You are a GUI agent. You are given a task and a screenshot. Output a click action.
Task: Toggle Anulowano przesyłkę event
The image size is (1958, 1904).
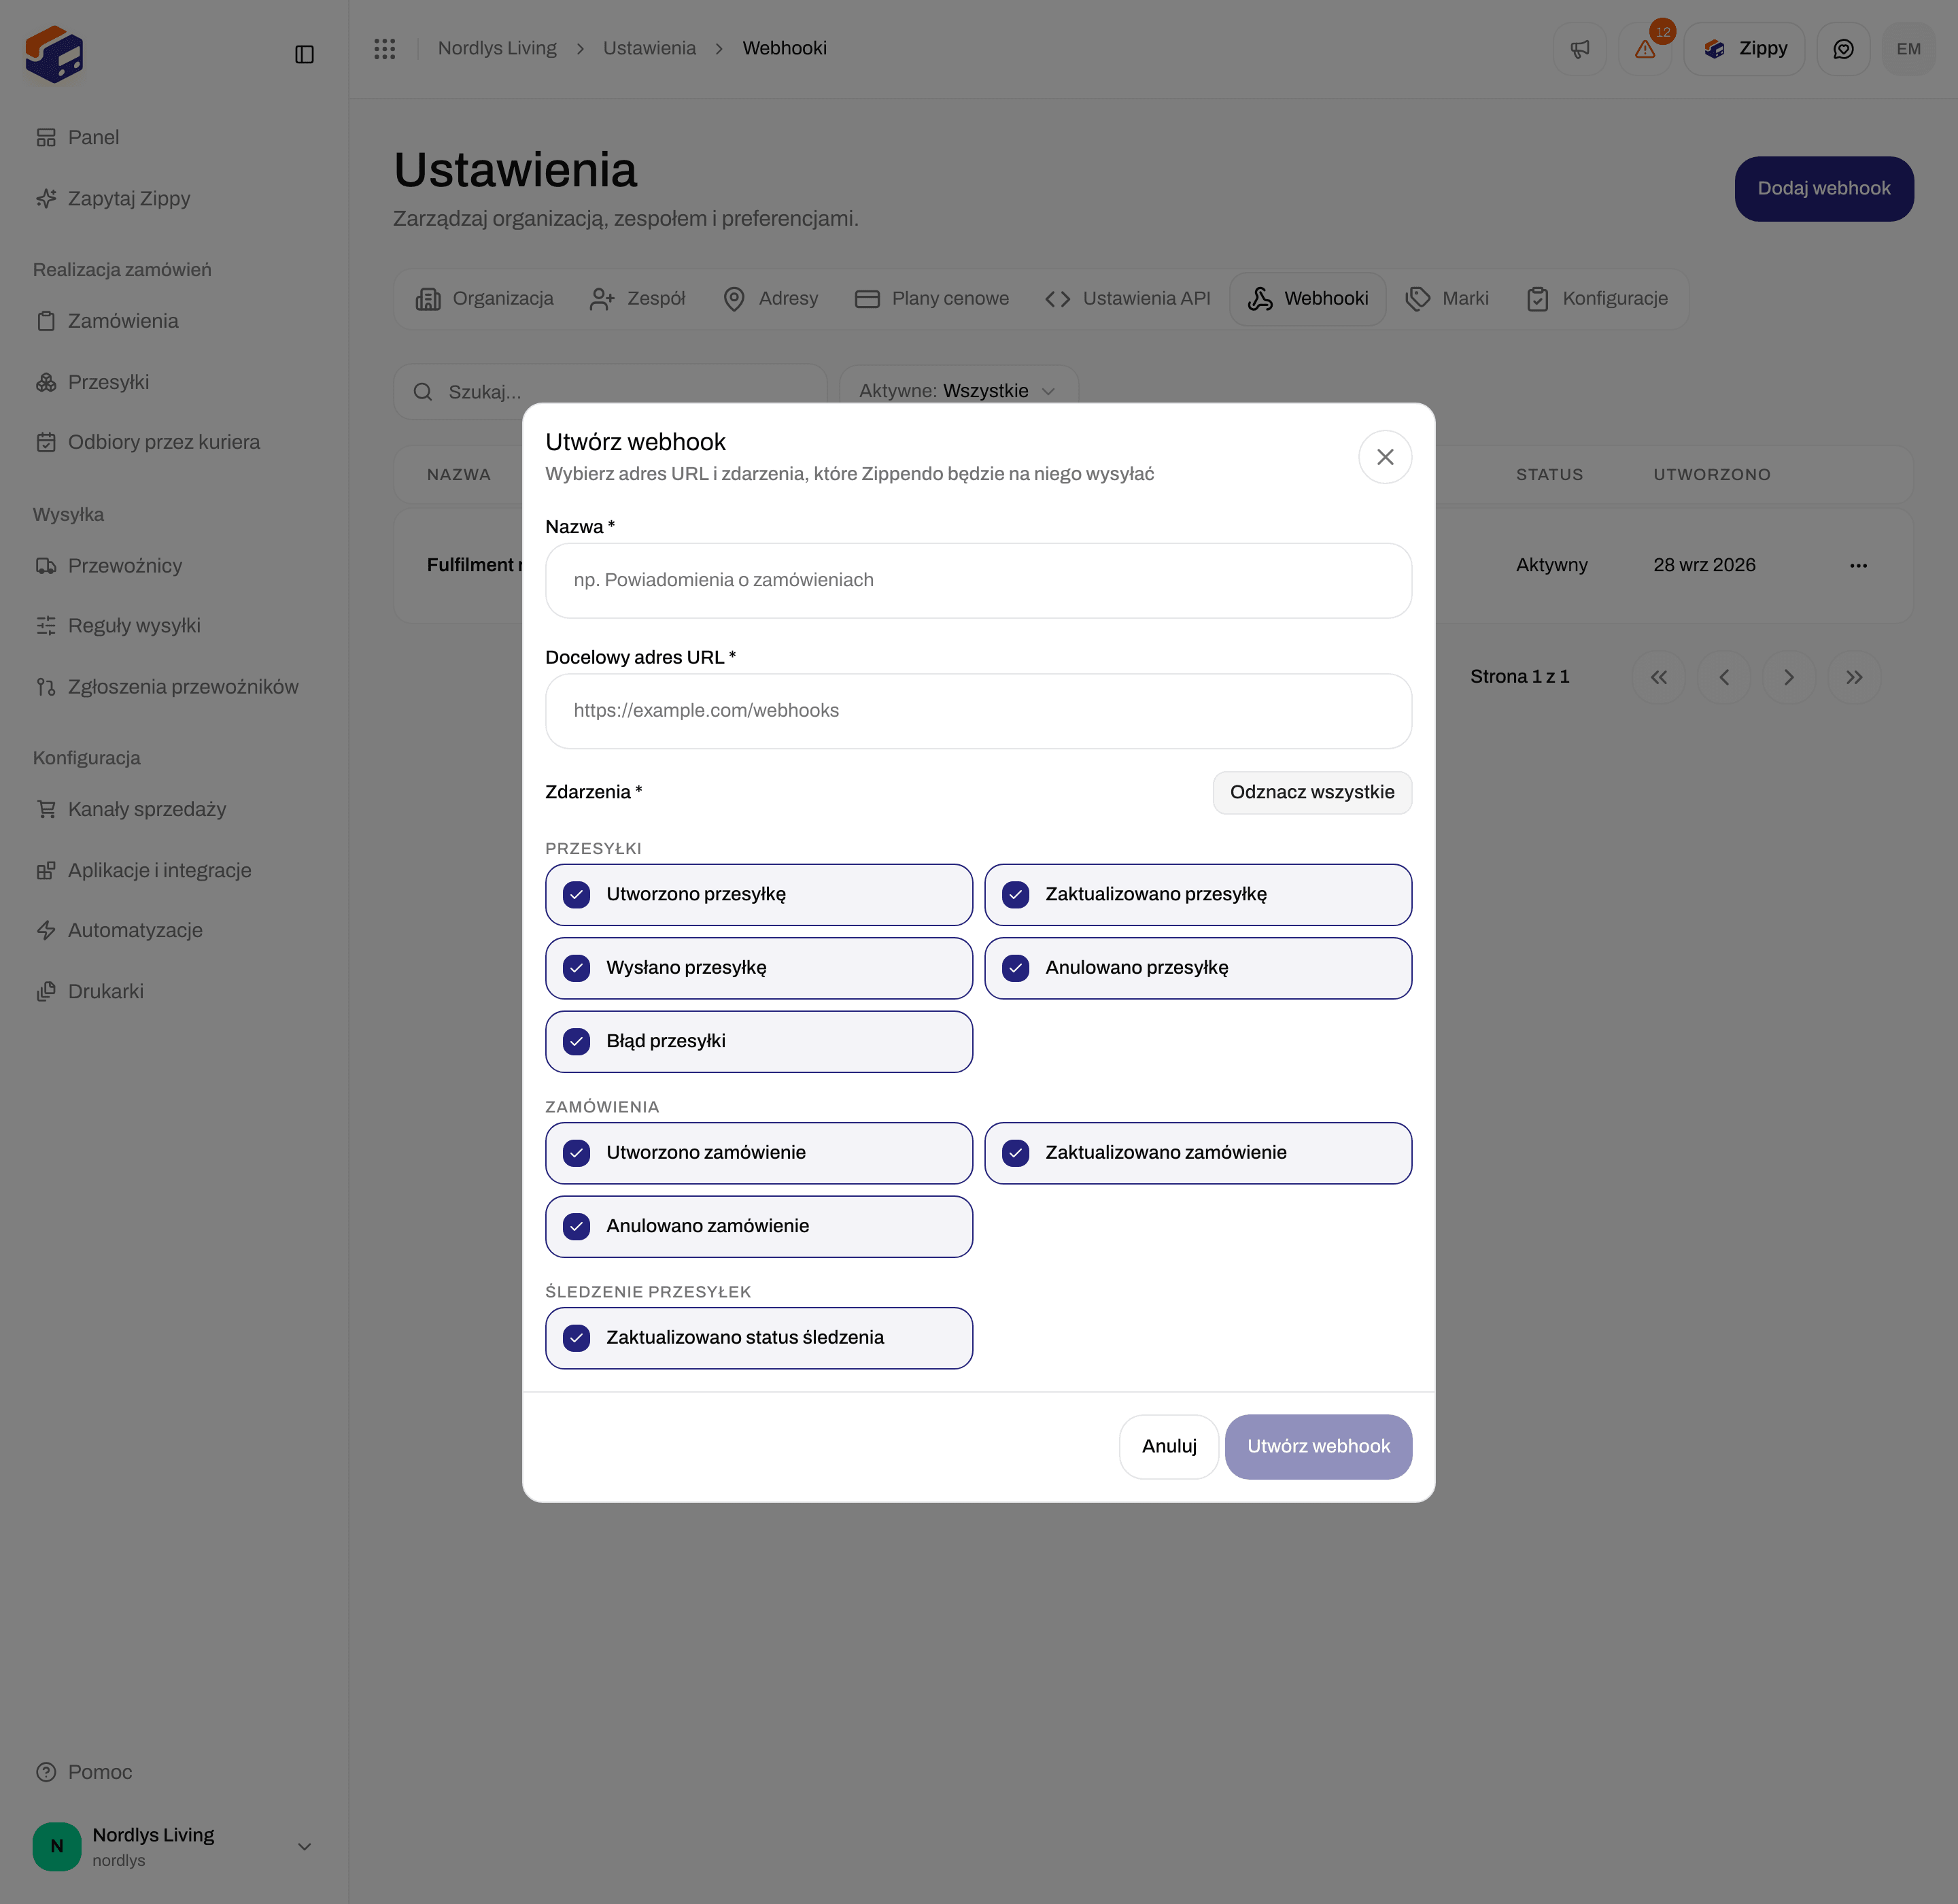(x=1198, y=968)
